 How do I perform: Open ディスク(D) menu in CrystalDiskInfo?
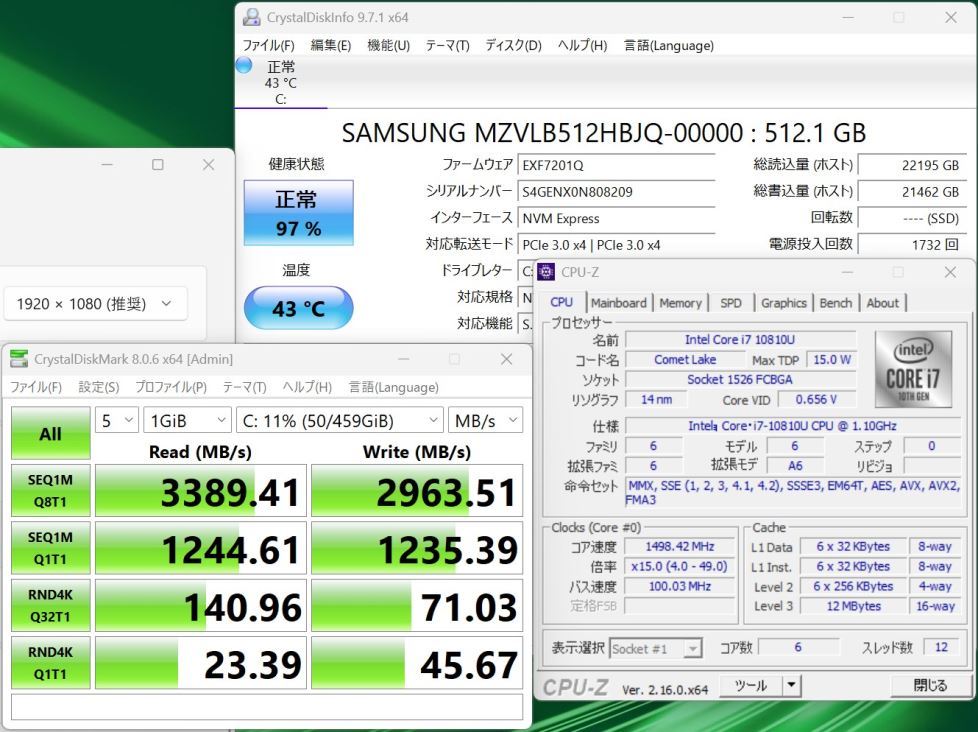(x=513, y=46)
